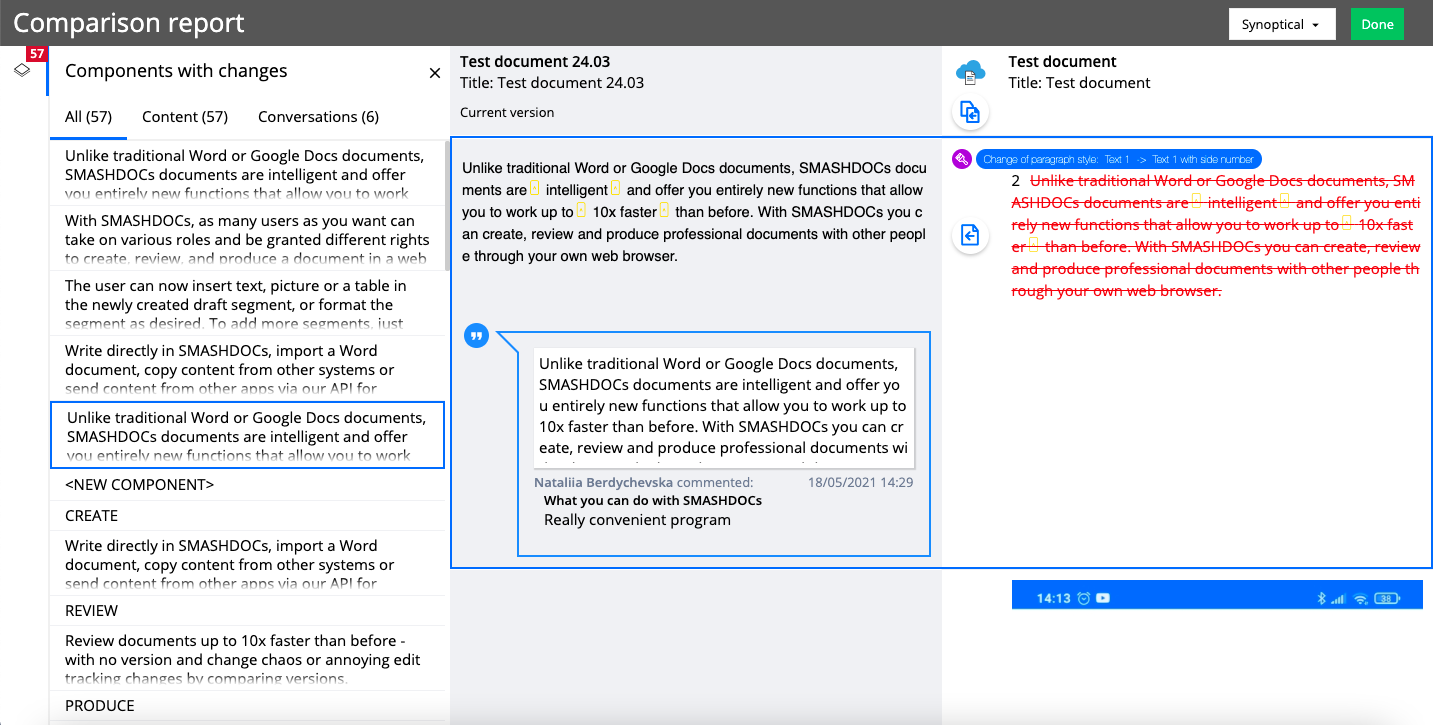Click the 'Title: Test document 24.03' text

coord(552,83)
